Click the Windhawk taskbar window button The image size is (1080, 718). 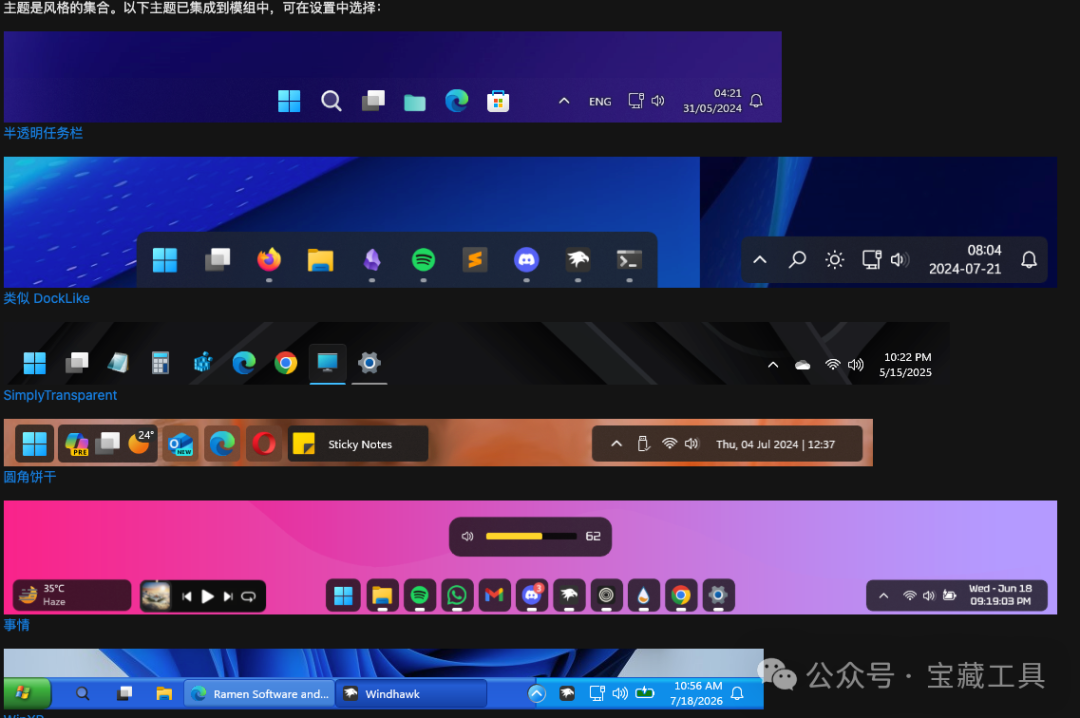pos(411,694)
